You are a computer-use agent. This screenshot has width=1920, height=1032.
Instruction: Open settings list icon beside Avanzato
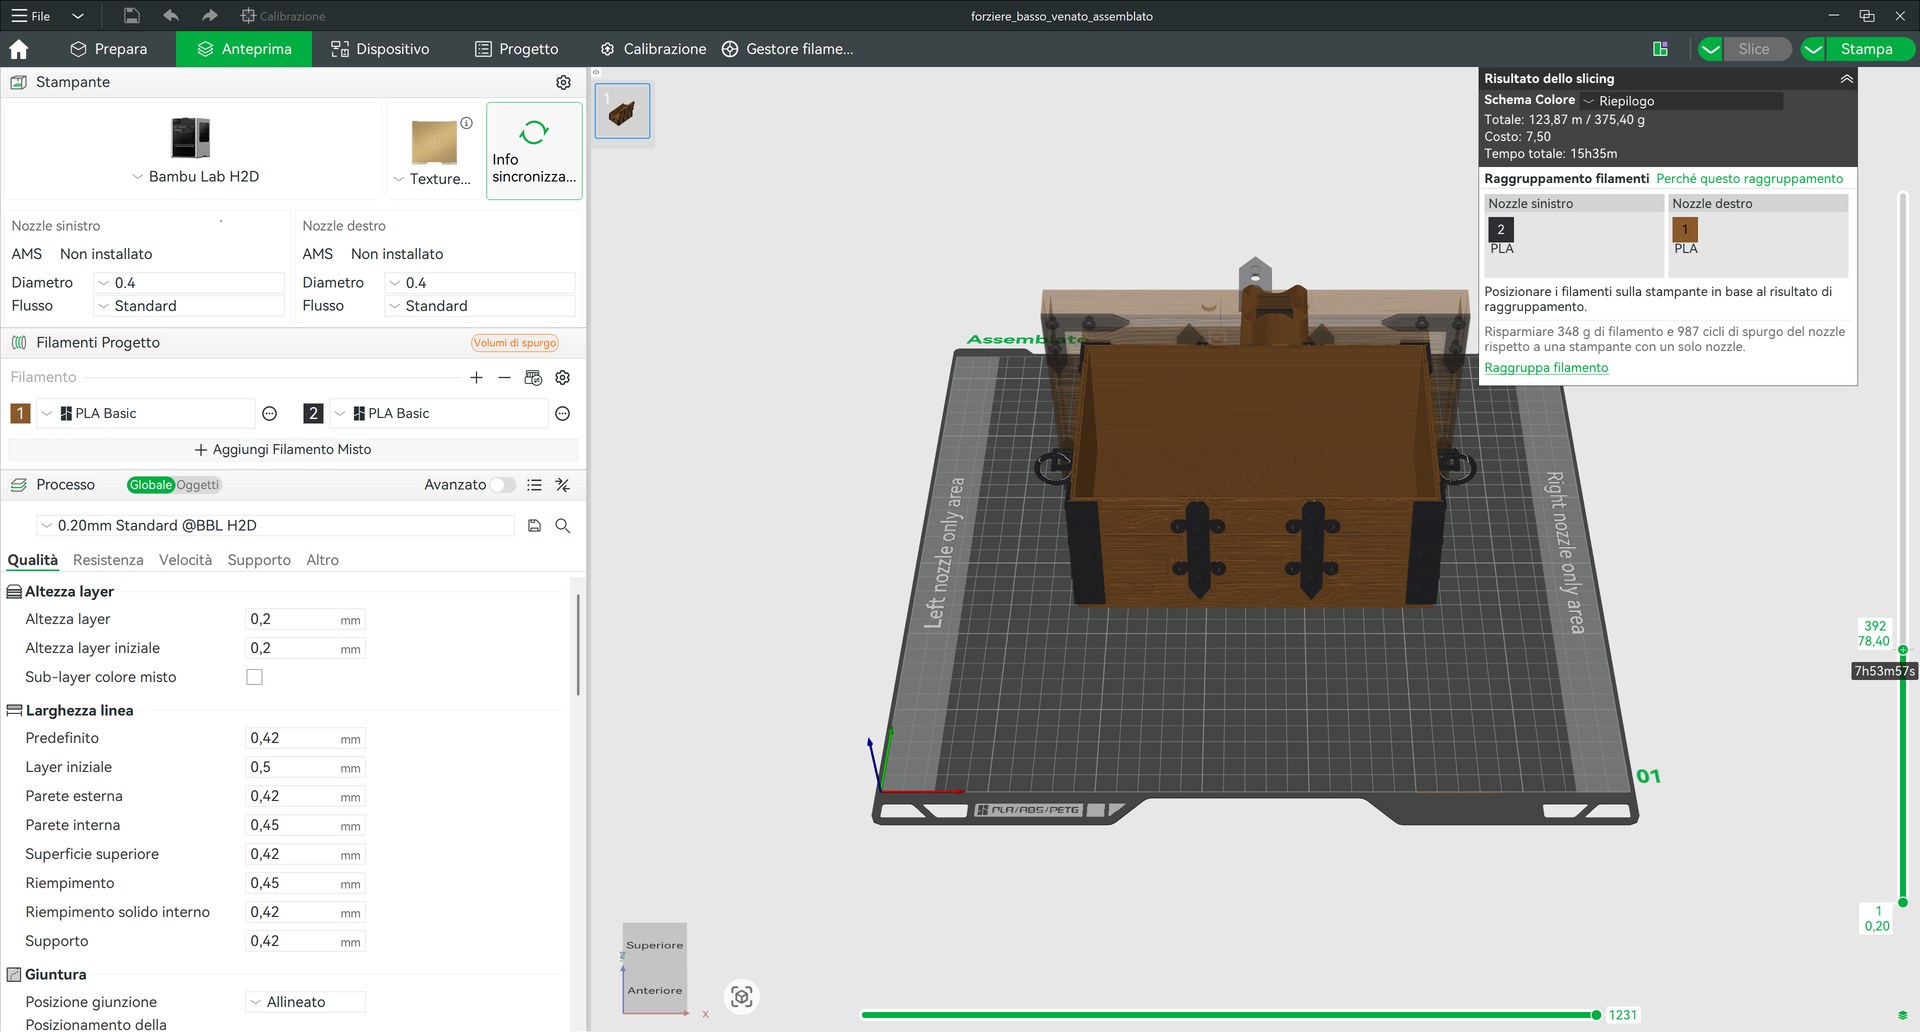534,485
